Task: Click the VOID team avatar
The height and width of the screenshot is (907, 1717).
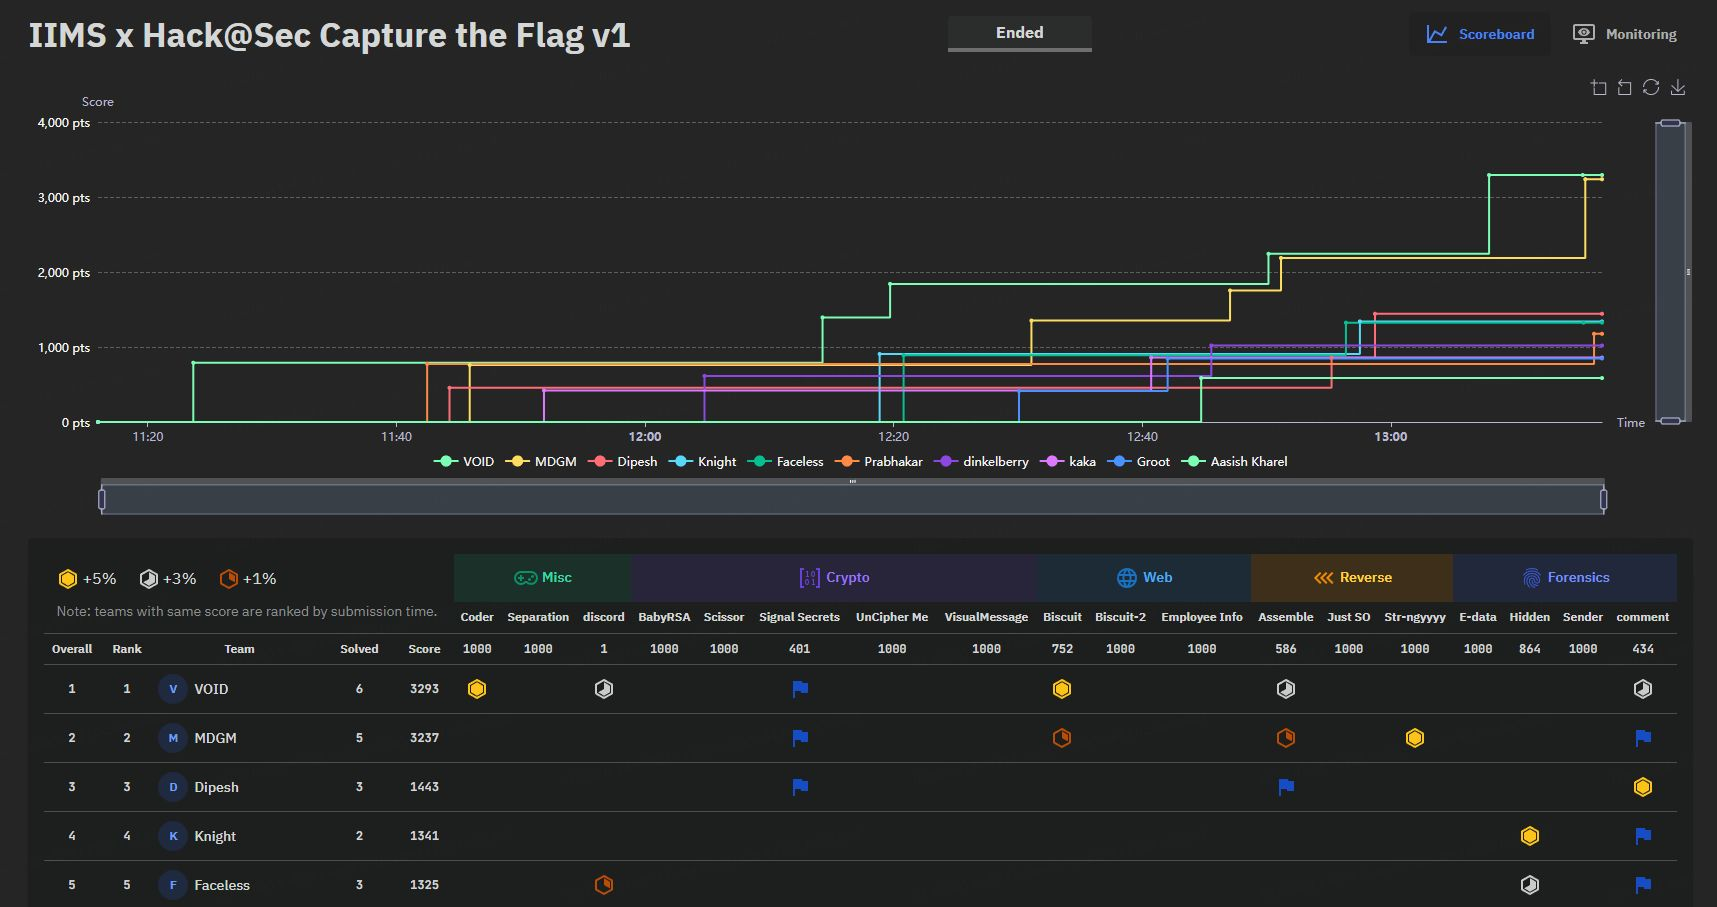Action: [x=173, y=689]
